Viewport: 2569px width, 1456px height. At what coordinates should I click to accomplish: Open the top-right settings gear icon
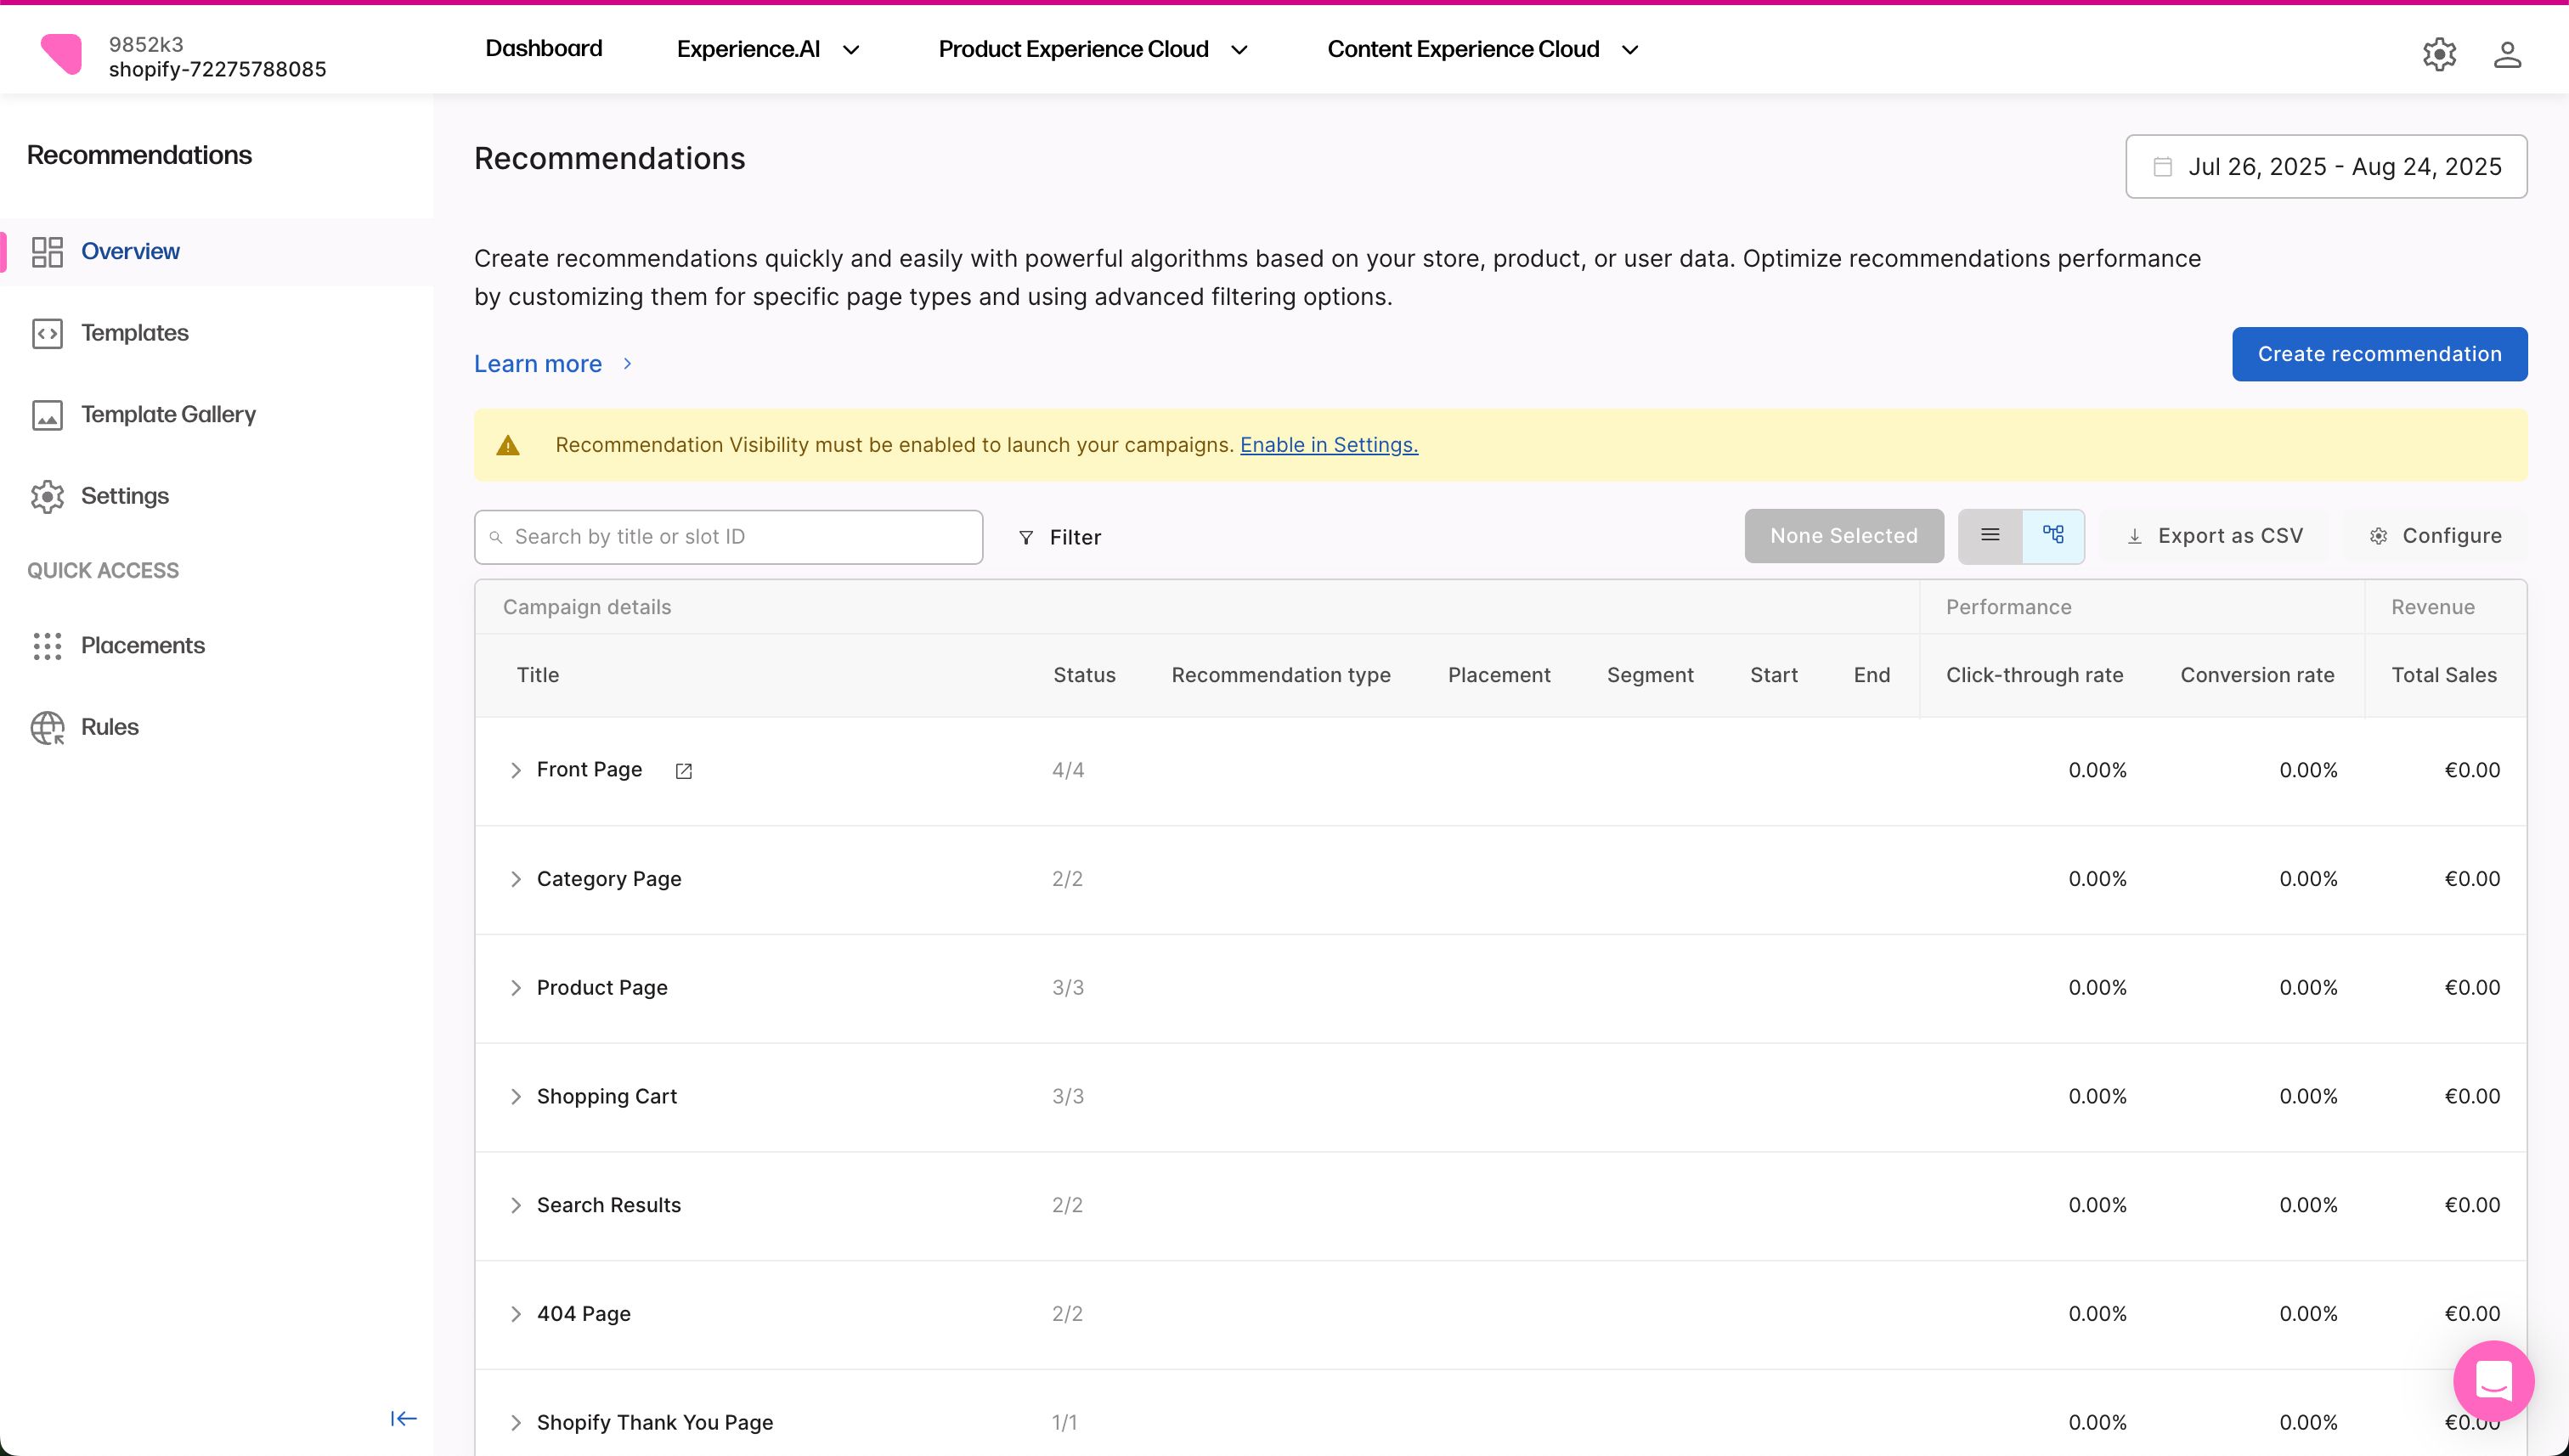point(2439,54)
